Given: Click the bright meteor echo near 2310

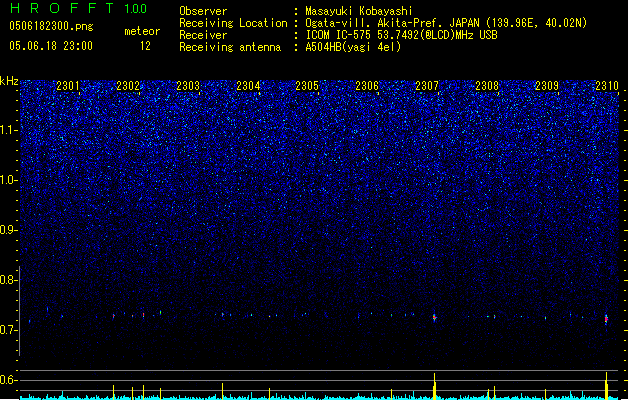Looking at the screenshot, I should (x=607, y=319).
